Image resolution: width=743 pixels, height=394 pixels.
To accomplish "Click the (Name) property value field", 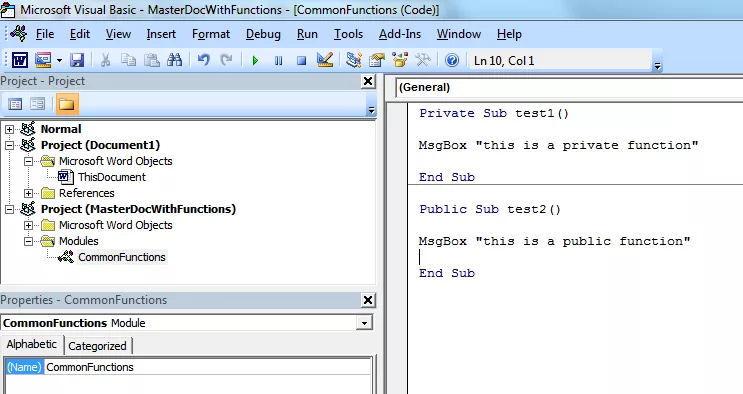I will [208, 367].
